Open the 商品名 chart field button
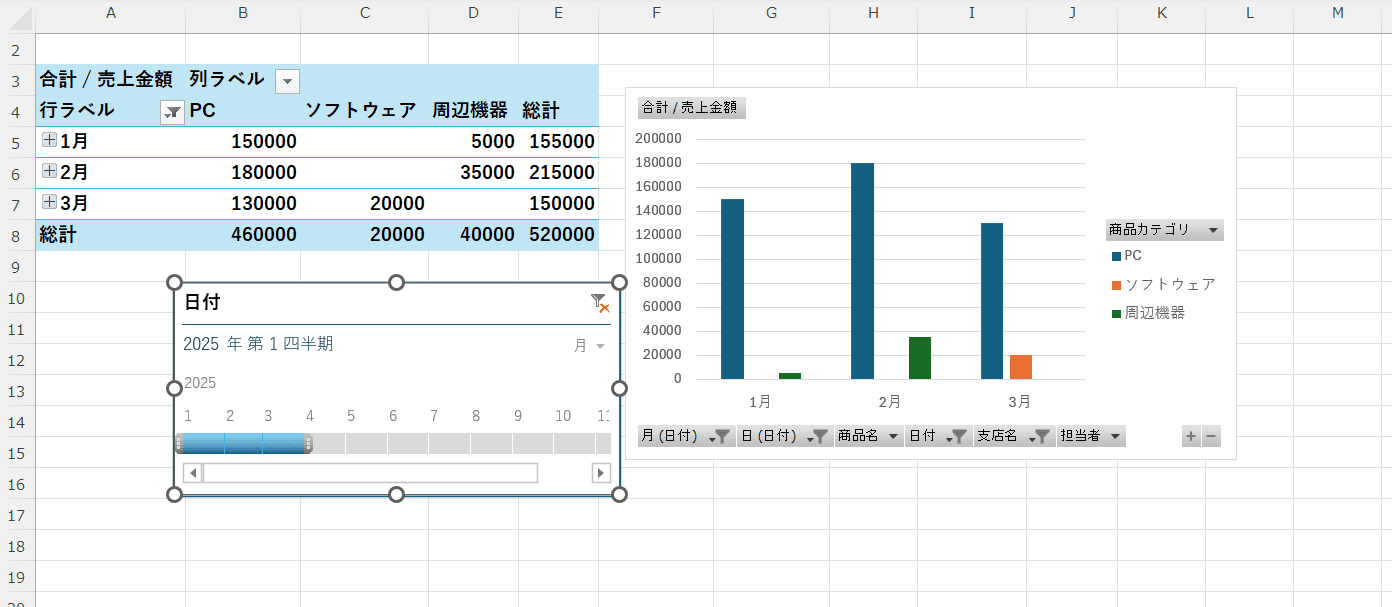 click(x=868, y=436)
